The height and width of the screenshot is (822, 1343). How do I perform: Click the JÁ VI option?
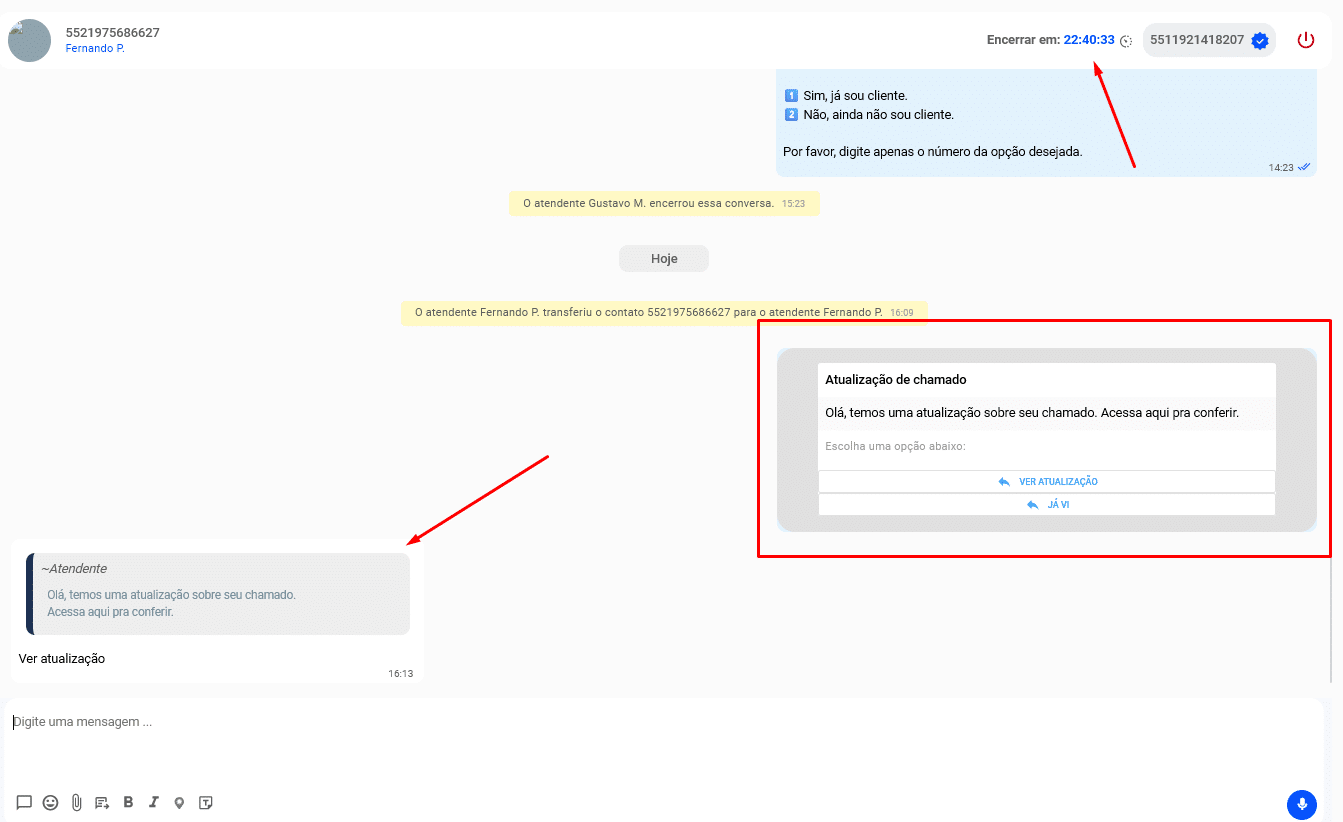(x=1047, y=504)
